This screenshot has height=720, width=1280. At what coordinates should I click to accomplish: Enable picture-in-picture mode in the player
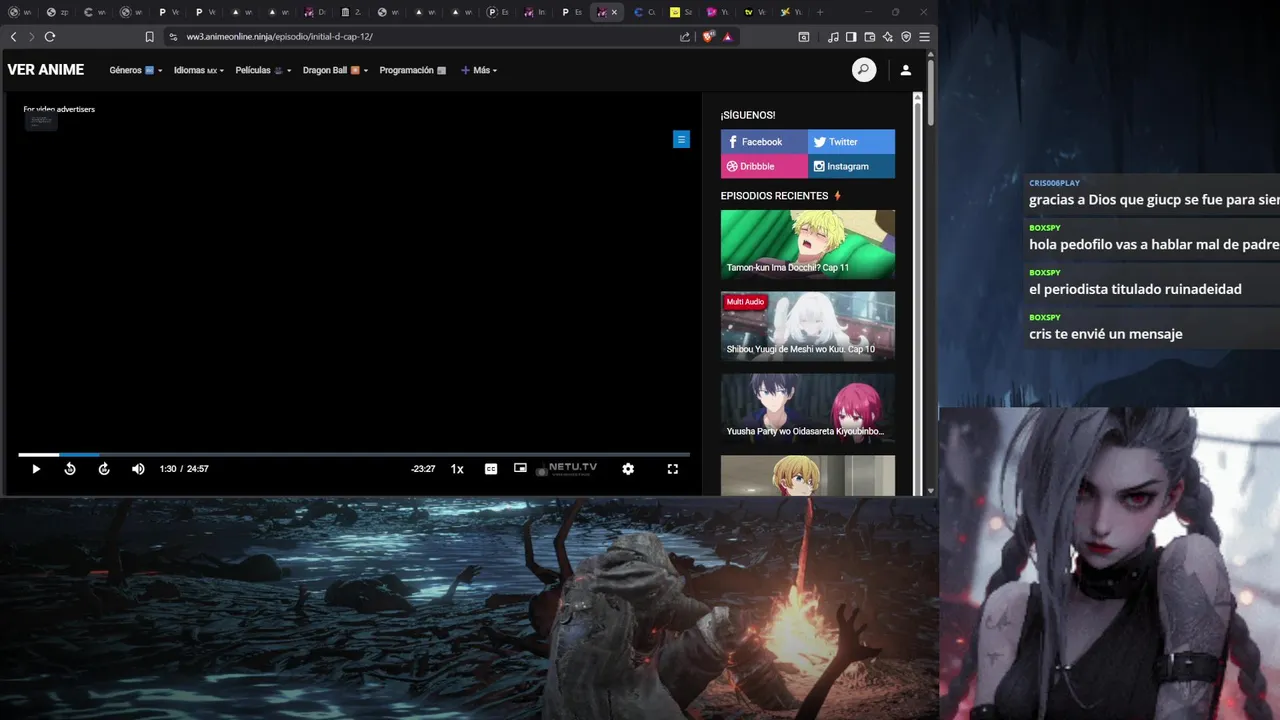point(520,468)
